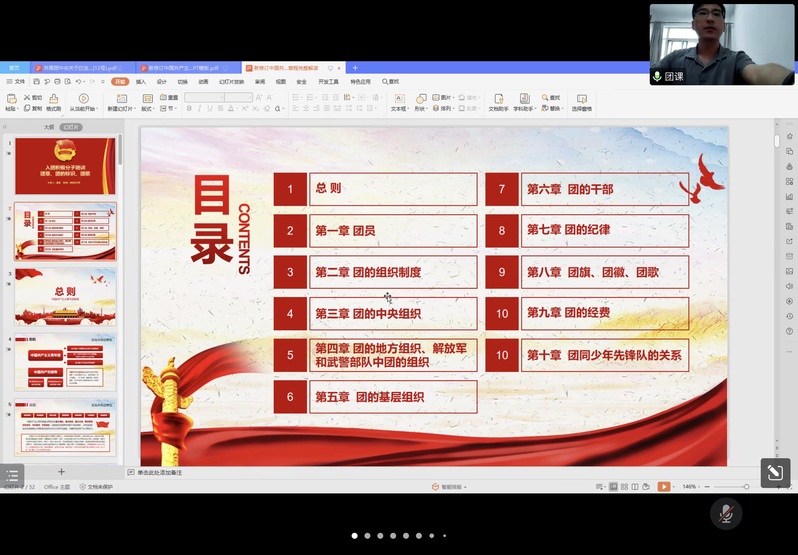Click the 新建幻灯片 new slide icon
Viewport: 798px width, 555px height.
point(122,100)
